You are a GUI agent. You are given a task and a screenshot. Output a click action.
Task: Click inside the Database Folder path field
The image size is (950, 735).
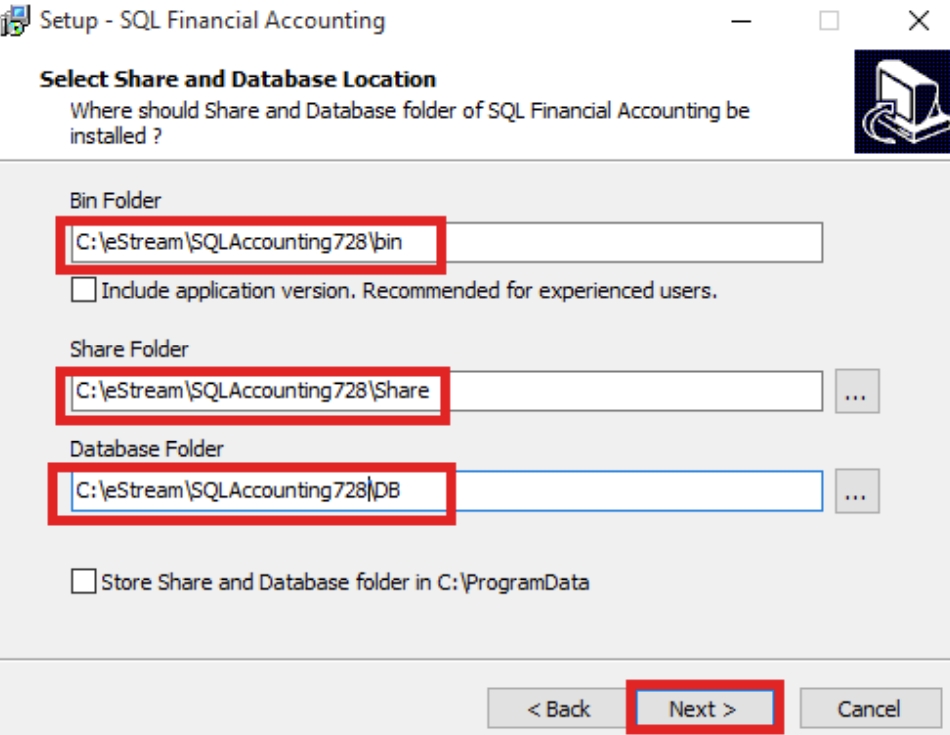click(600, 491)
